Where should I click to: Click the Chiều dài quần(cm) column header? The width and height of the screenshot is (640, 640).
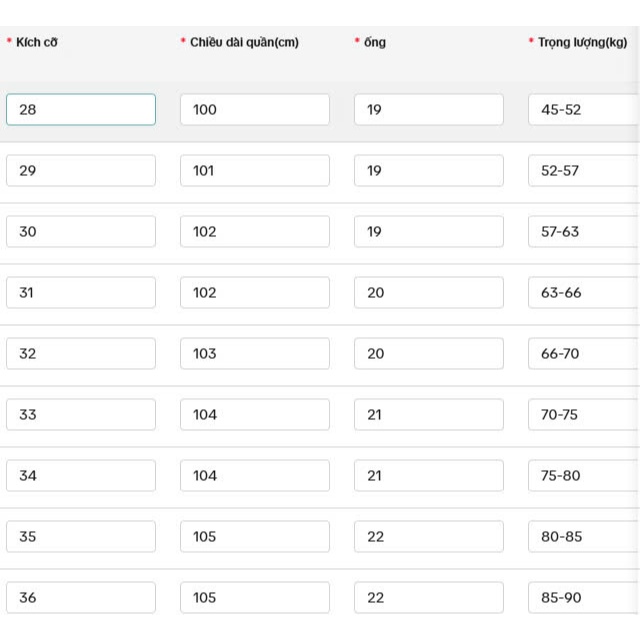point(245,42)
